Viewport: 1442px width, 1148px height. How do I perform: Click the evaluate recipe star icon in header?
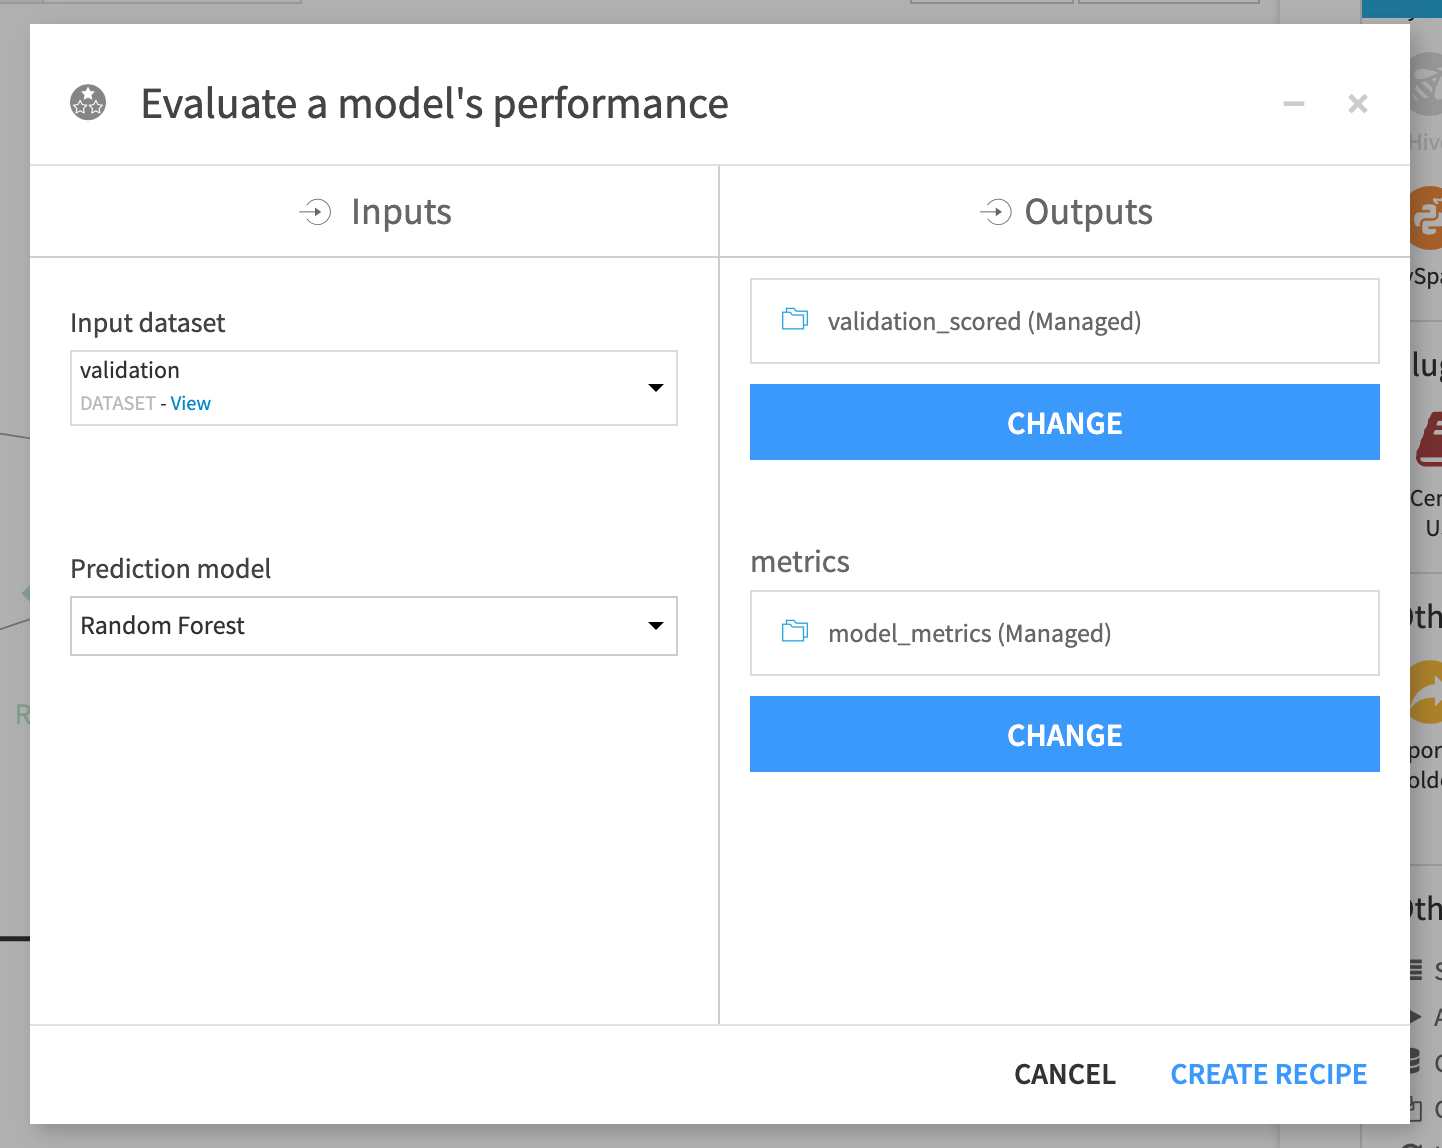[x=88, y=102]
